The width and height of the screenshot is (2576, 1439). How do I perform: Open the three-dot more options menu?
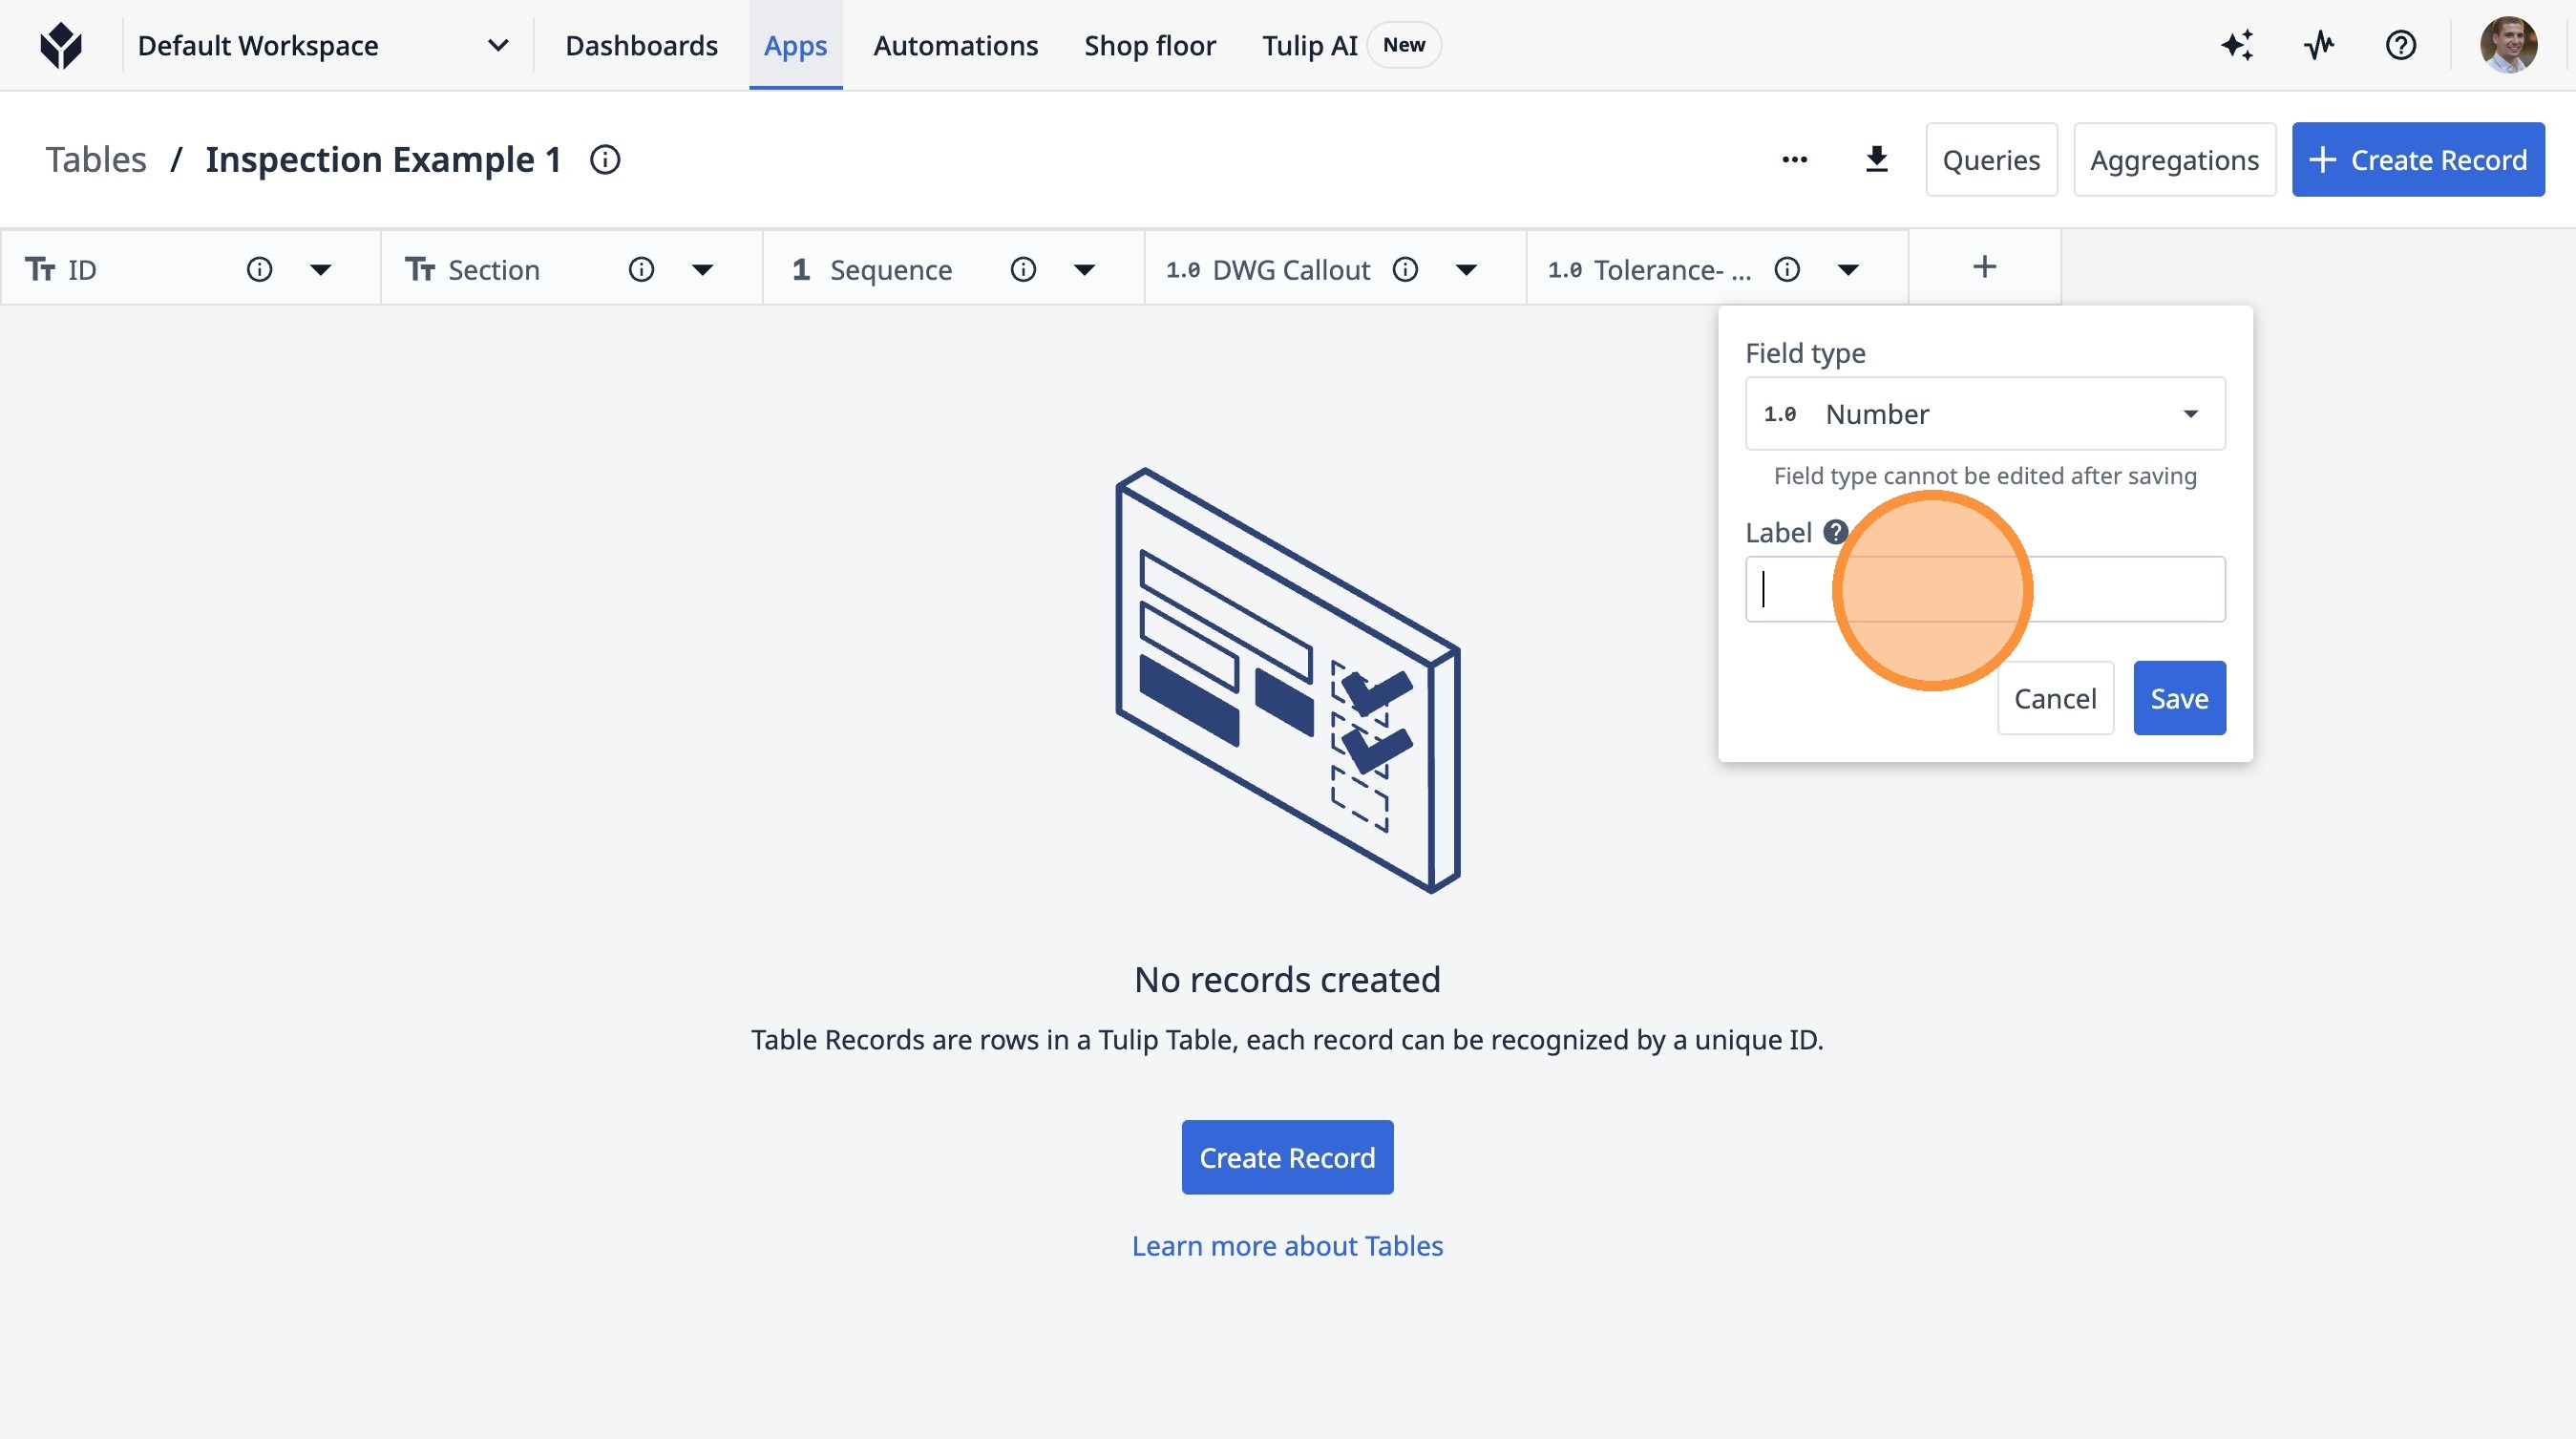click(1794, 160)
